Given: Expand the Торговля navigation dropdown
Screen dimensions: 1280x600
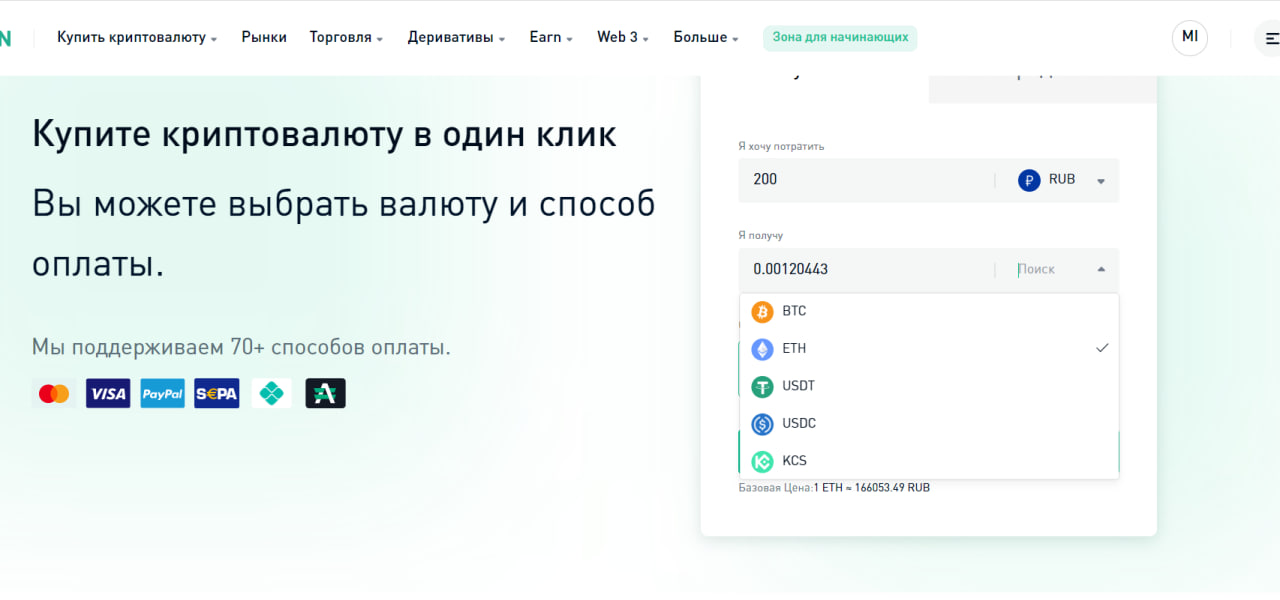Looking at the screenshot, I should pyautogui.click(x=345, y=37).
